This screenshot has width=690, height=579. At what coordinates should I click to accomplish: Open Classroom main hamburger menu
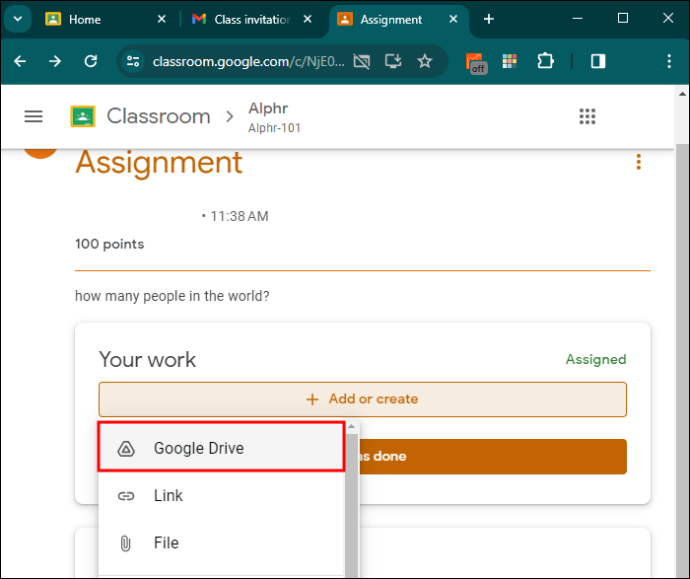[x=33, y=117]
